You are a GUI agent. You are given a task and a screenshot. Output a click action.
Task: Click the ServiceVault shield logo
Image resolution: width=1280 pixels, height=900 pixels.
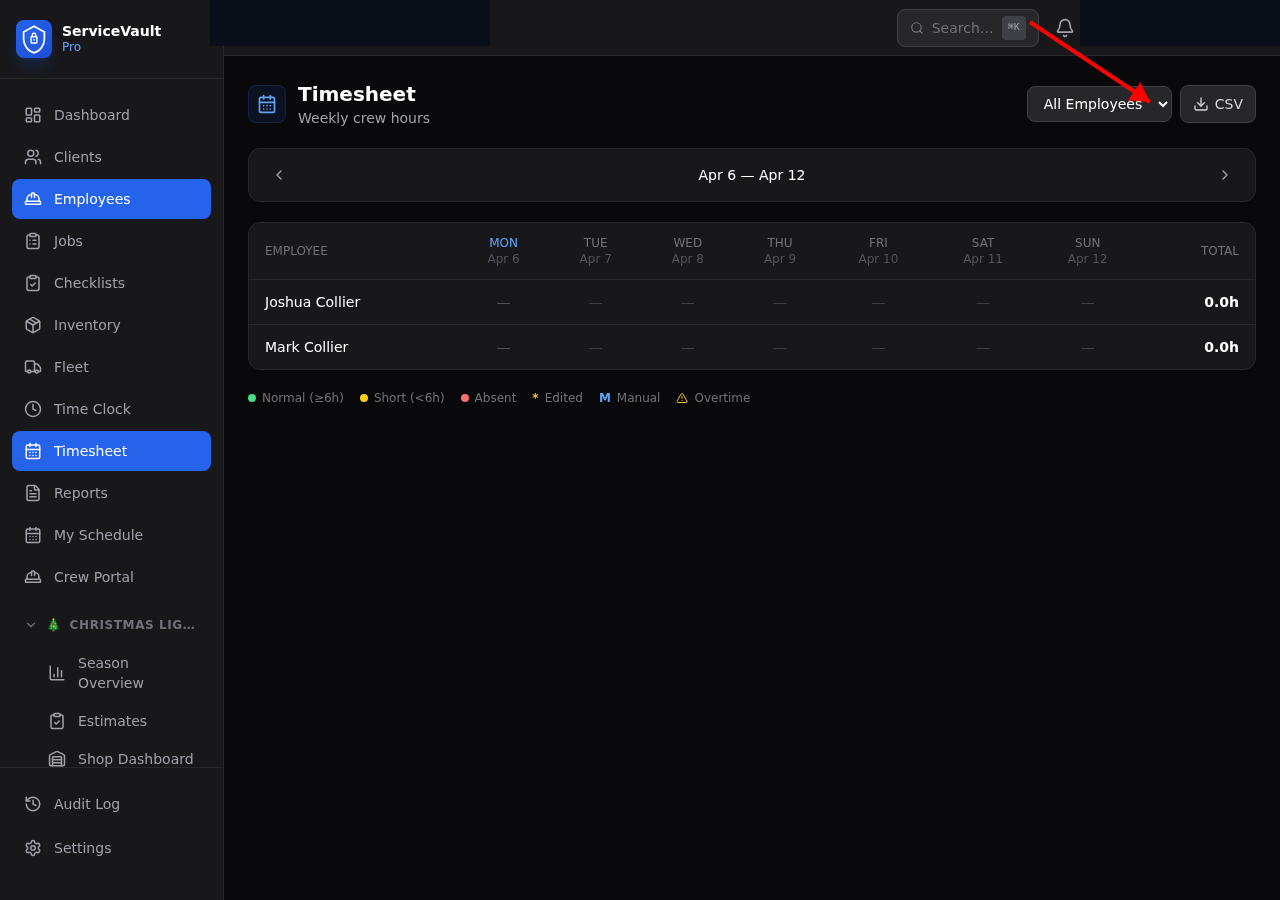click(34, 39)
